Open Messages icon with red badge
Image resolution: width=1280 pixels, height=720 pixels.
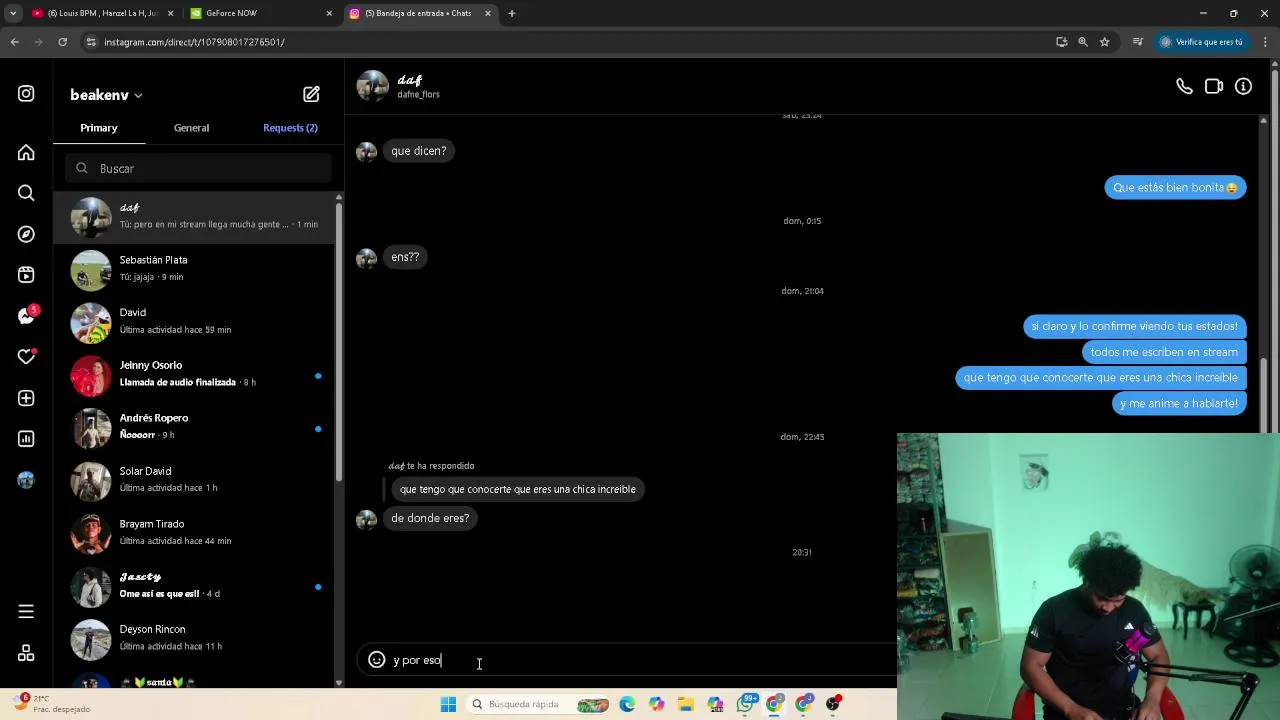(26, 316)
